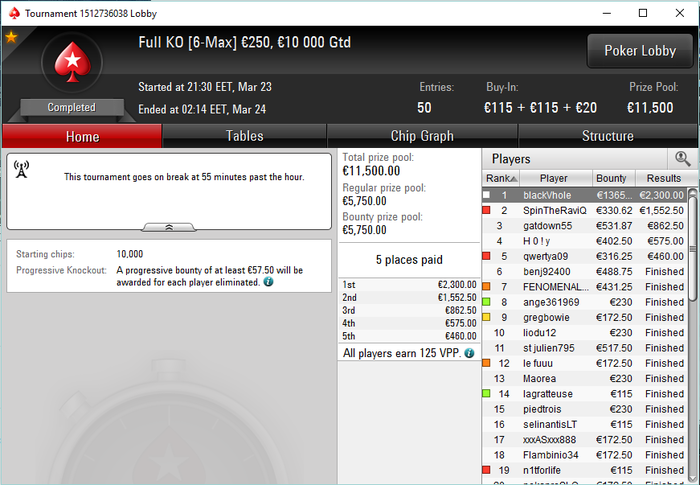The image size is (700, 485).
Task: Click the PokerStars red spade logo
Action: coord(72,63)
